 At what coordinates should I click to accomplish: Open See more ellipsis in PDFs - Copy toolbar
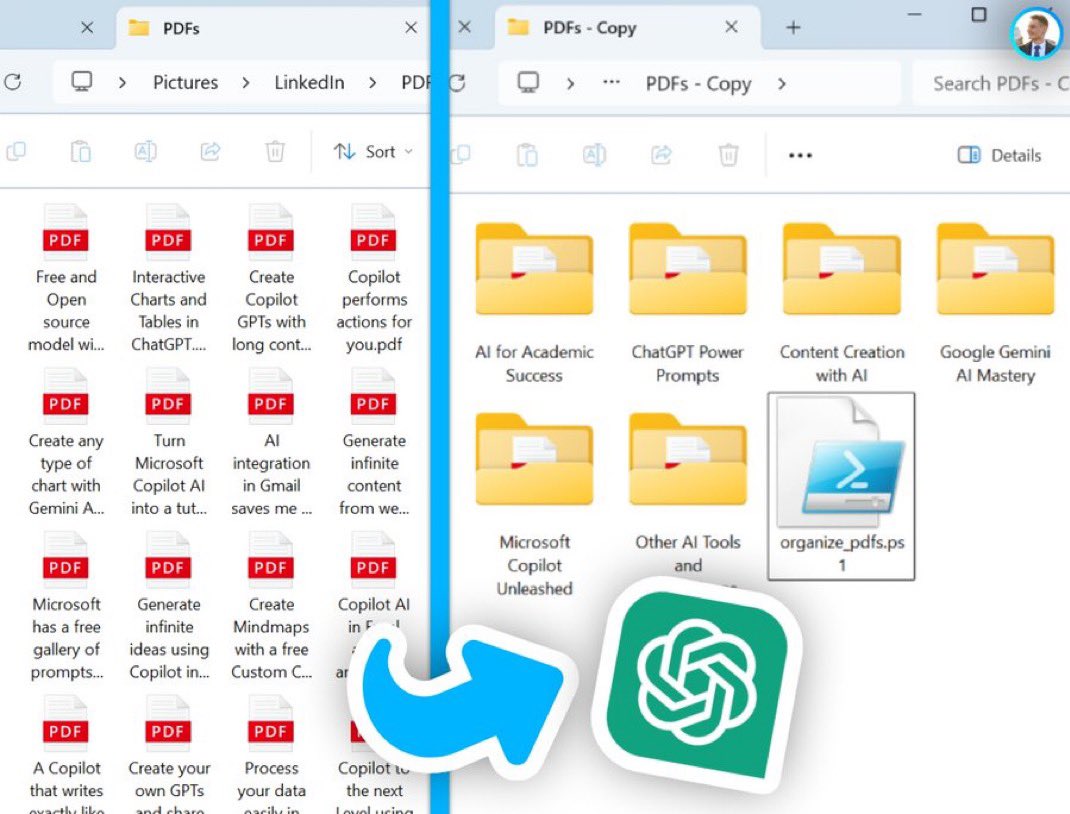[800, 156]
